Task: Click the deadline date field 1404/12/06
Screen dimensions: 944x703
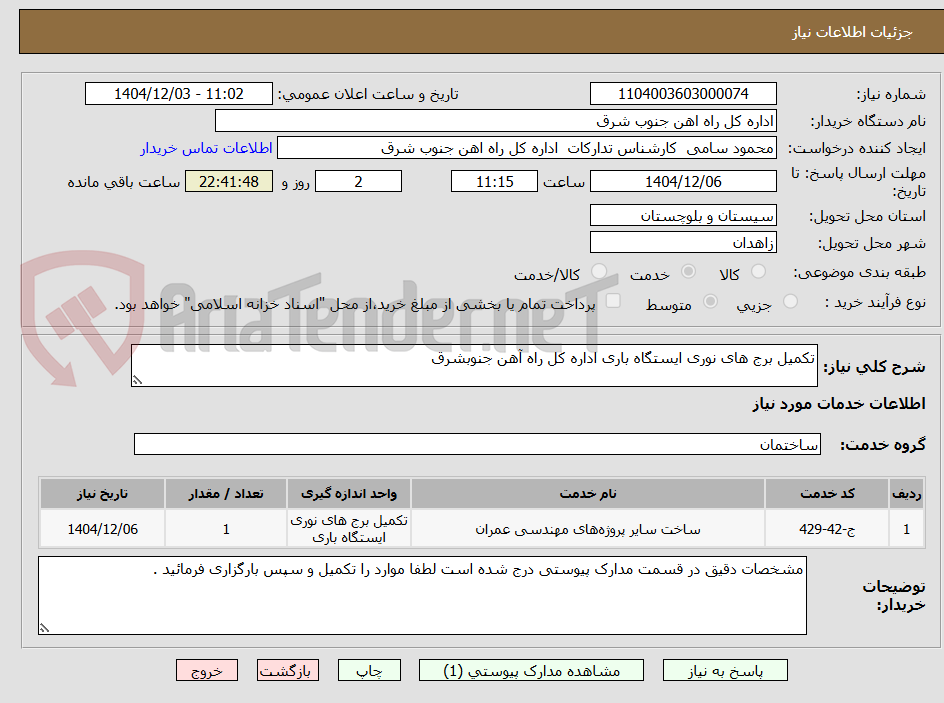Action: coord(683,181)
